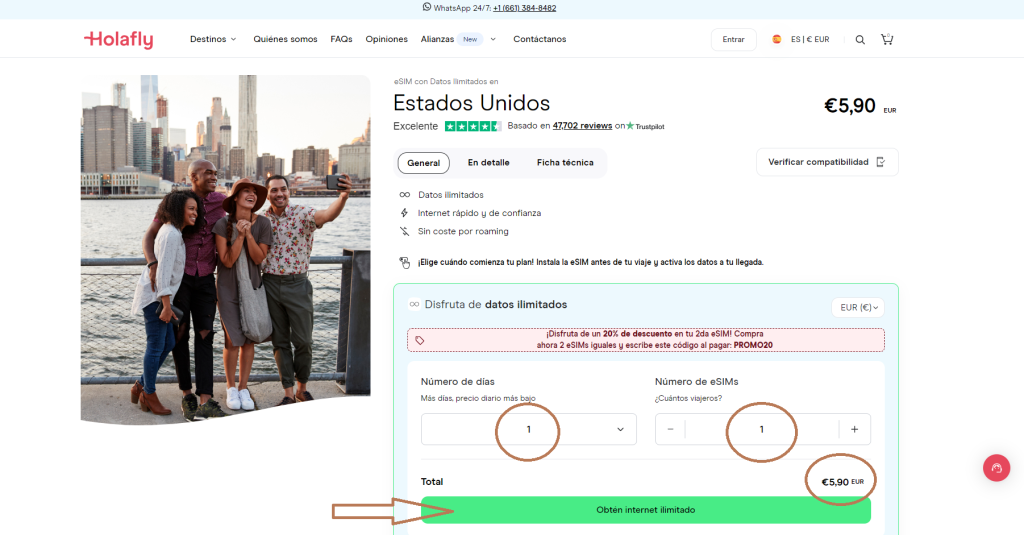Open the shopping cart icon
This screenshot has height=535, width=1024.
886,40
